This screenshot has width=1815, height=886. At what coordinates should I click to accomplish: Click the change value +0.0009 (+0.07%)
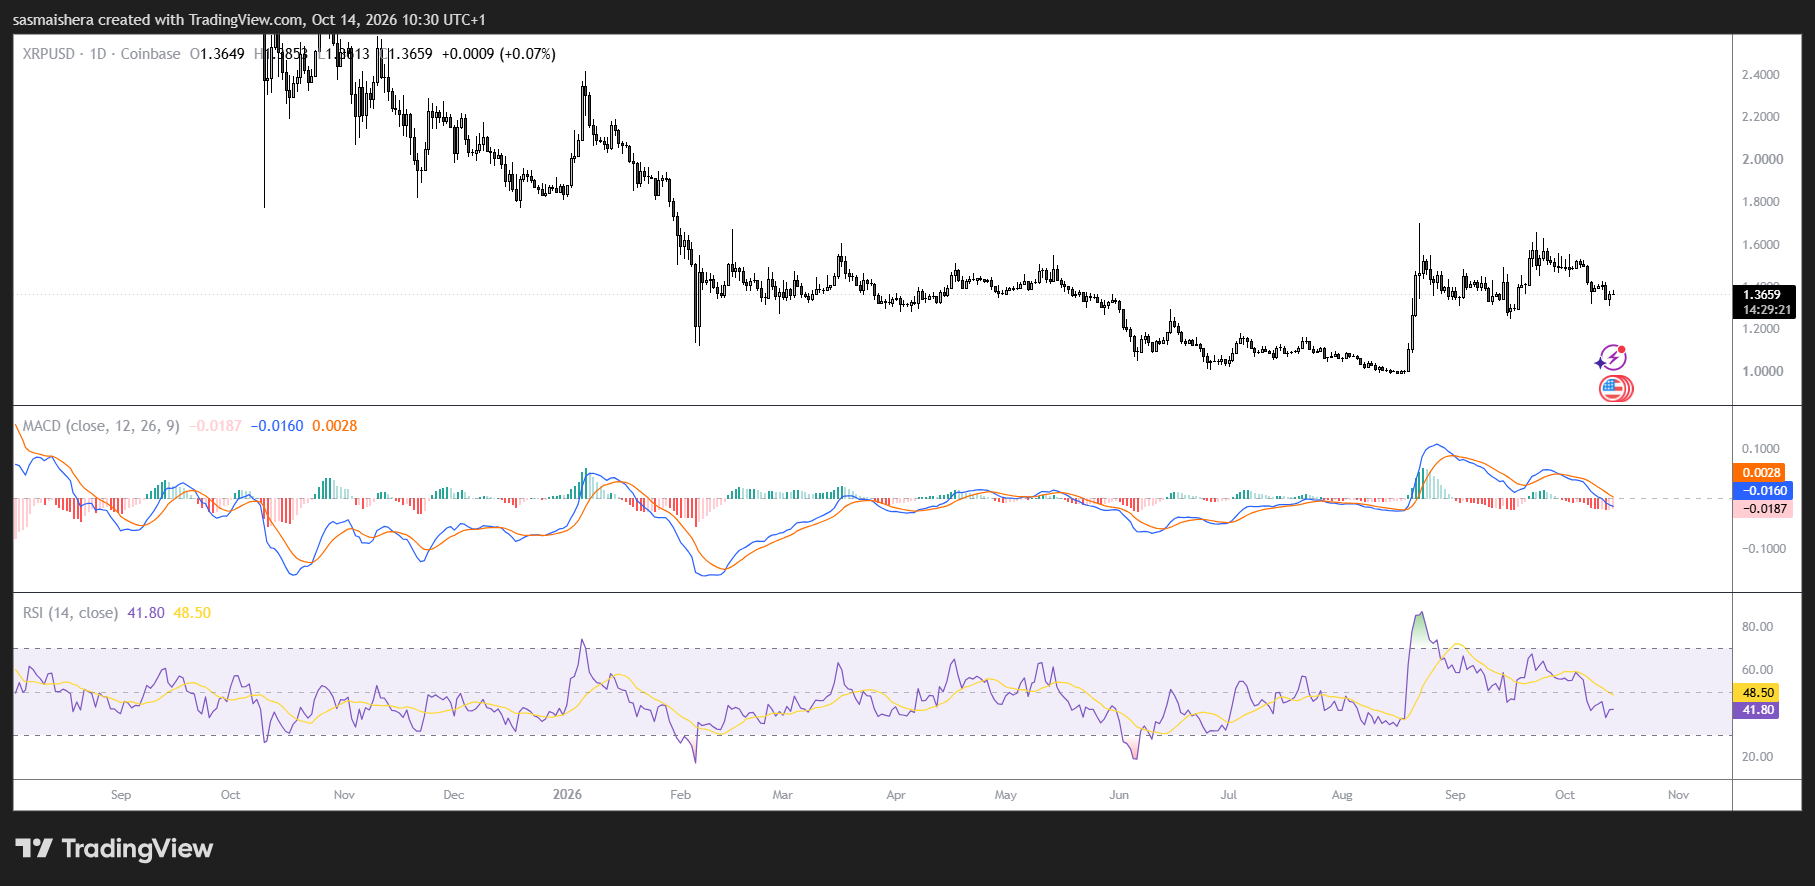(499, 54)
